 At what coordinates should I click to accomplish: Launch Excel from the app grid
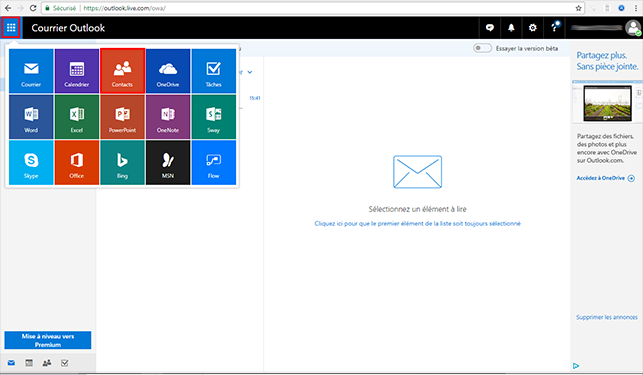tap(77, 117)
